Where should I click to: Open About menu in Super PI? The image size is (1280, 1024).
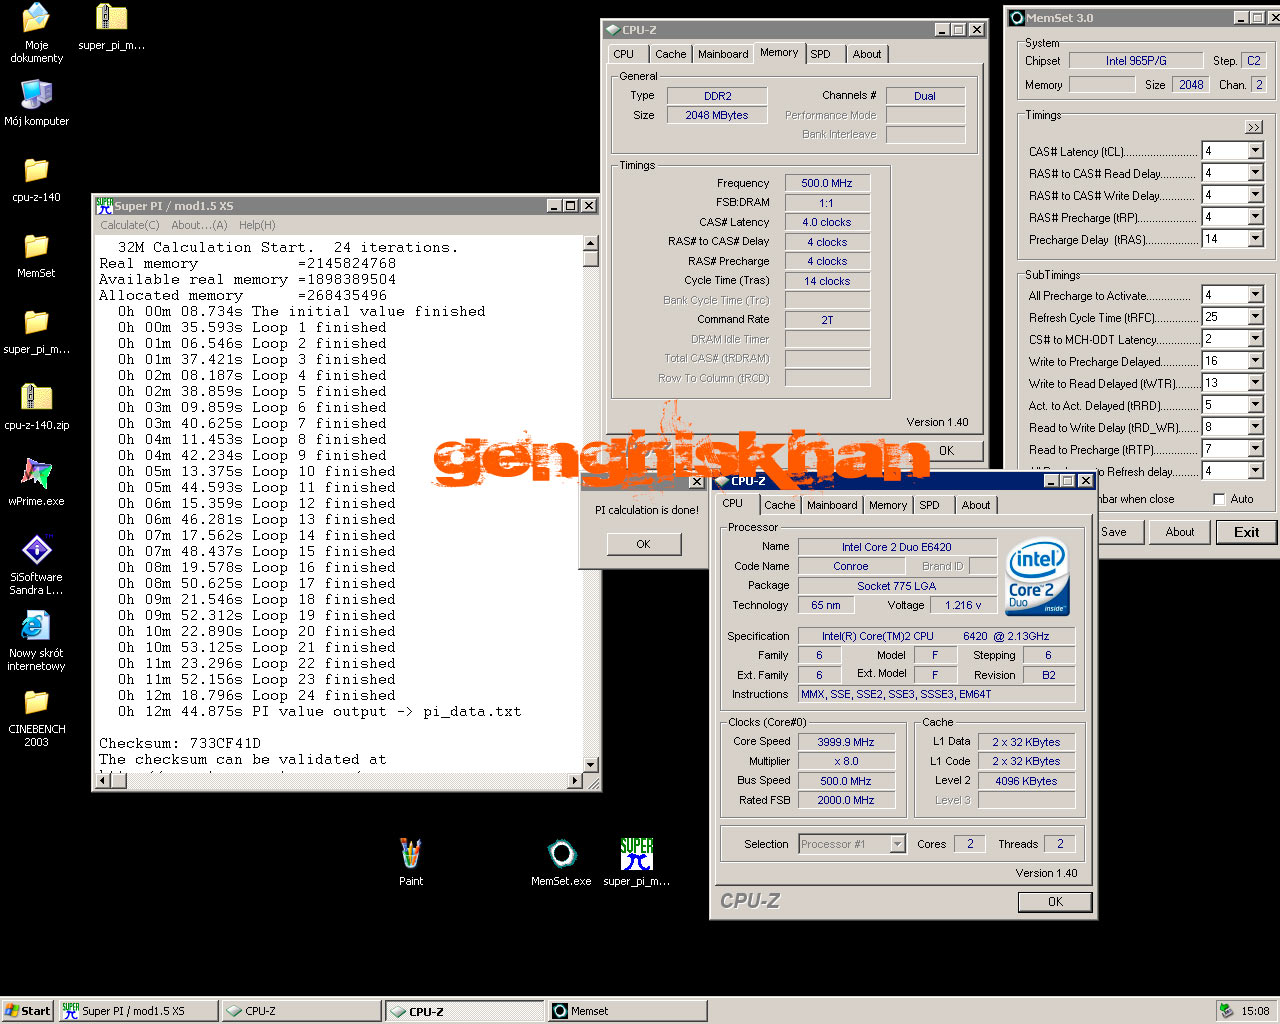pos(199,225)
